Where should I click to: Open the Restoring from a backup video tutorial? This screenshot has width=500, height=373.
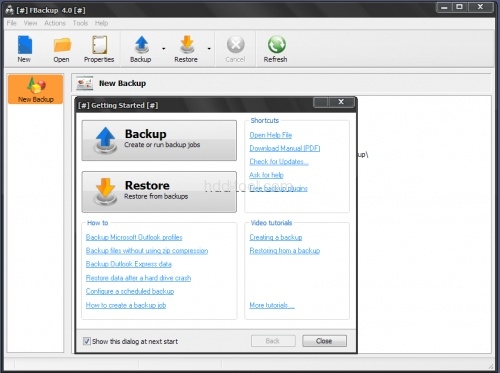(285, 251)
